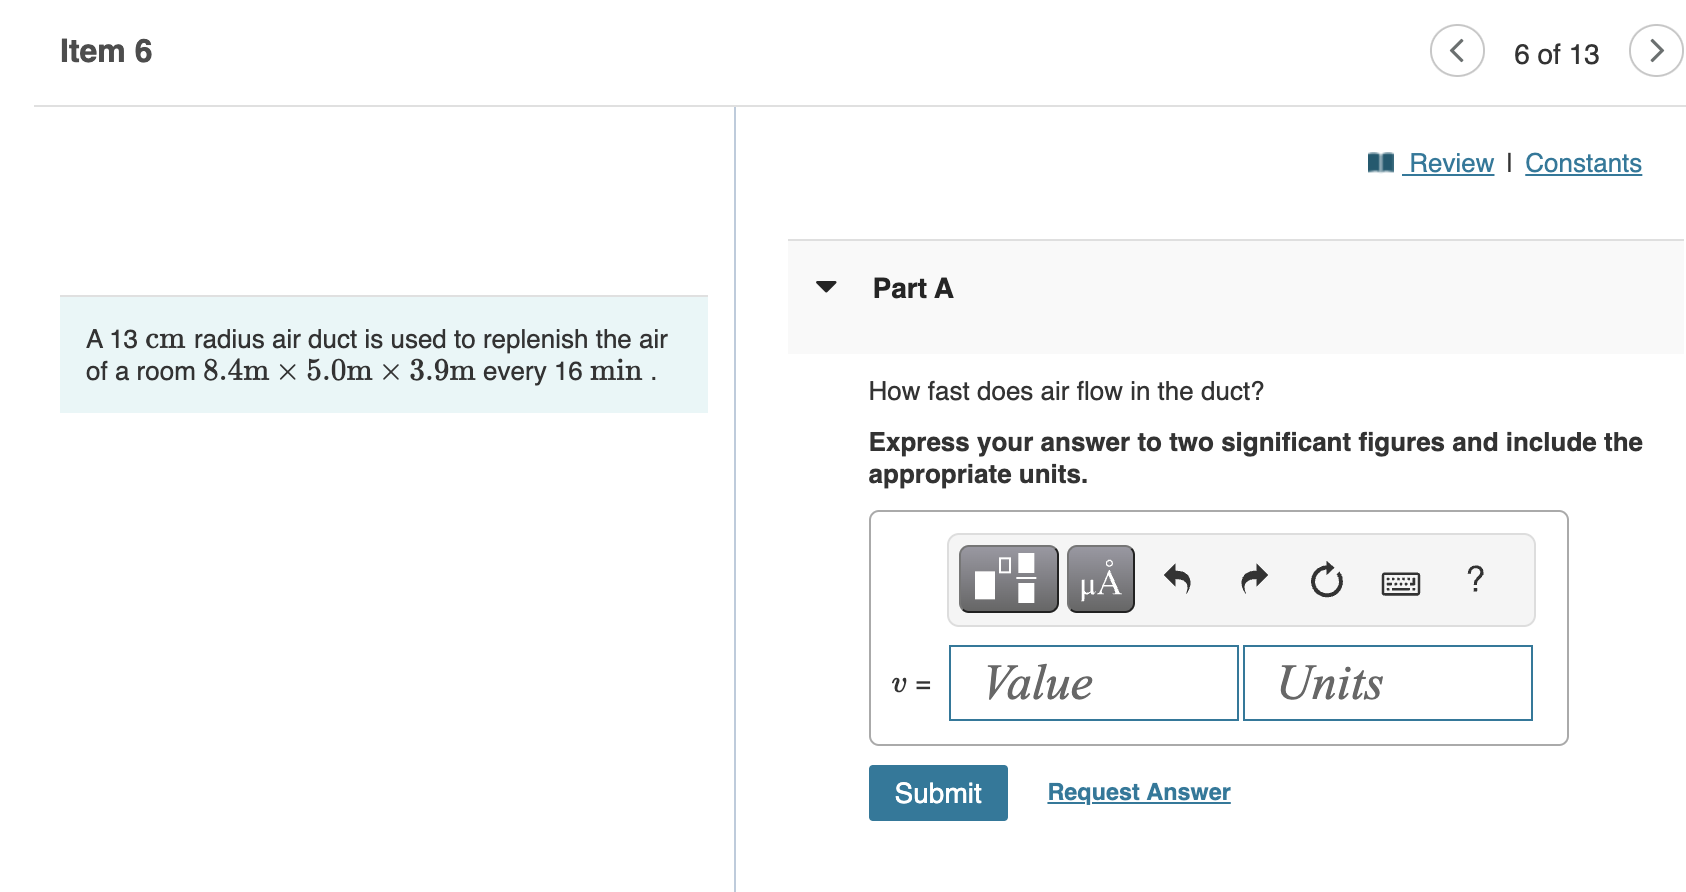
Task: Submit the answer for Part A
Action: tap(937, 792)
